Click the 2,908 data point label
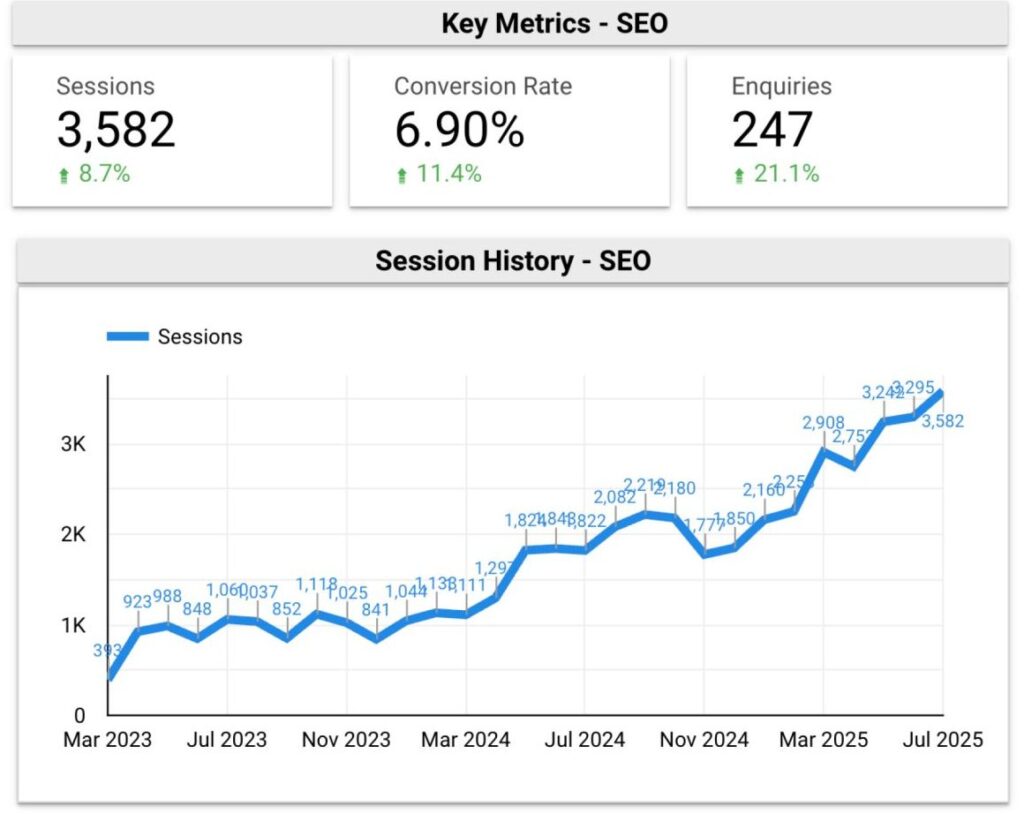1024x814 pixels. click(x=823, y=423)
